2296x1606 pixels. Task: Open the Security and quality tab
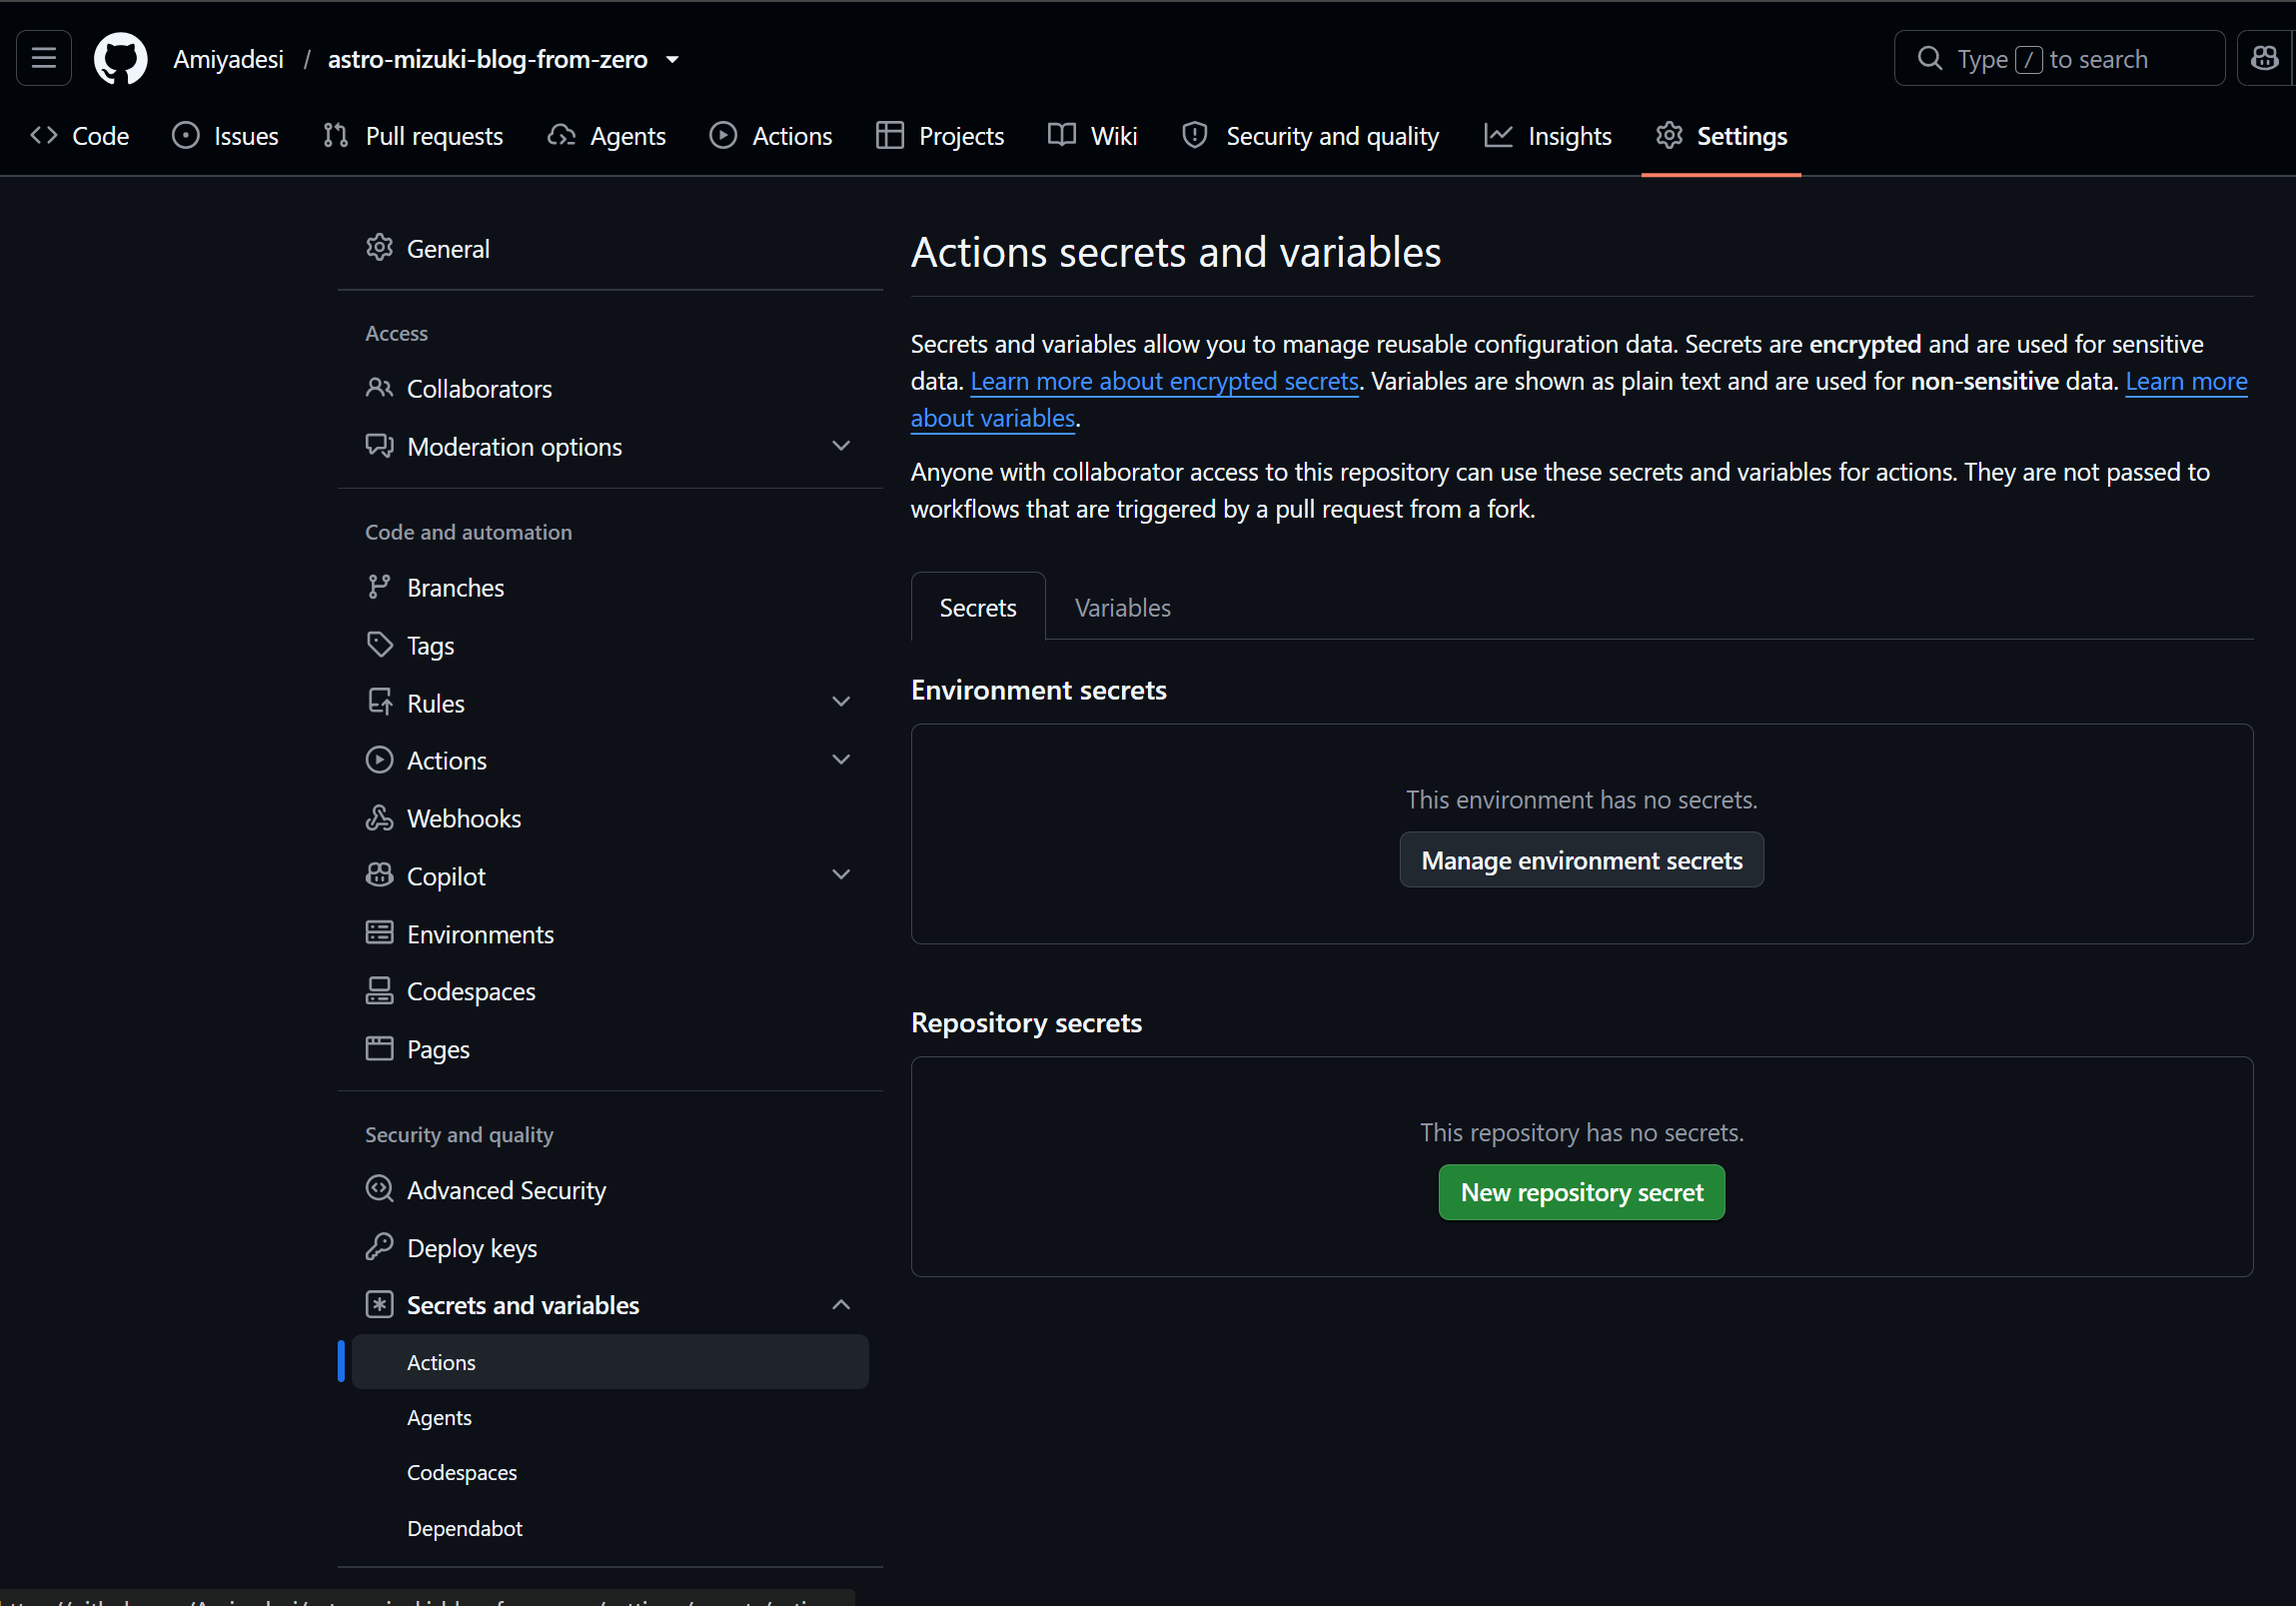[1310, 135]
